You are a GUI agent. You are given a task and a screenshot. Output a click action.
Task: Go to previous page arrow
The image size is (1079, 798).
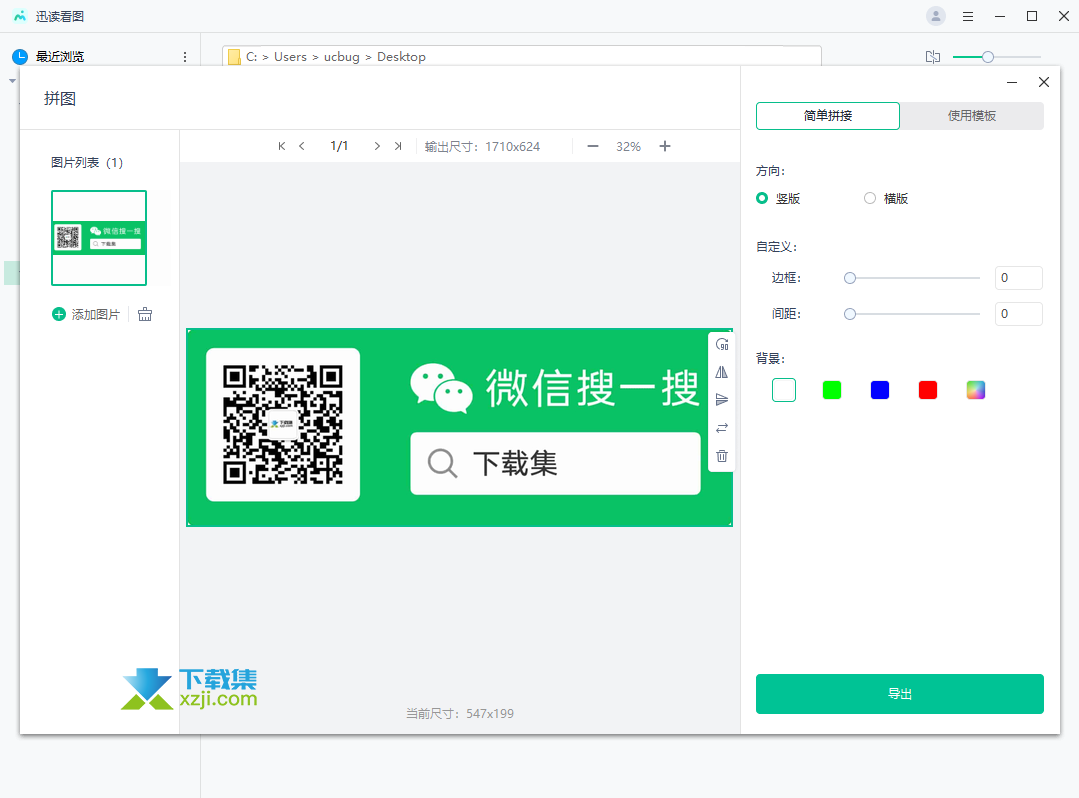(301, 146)
